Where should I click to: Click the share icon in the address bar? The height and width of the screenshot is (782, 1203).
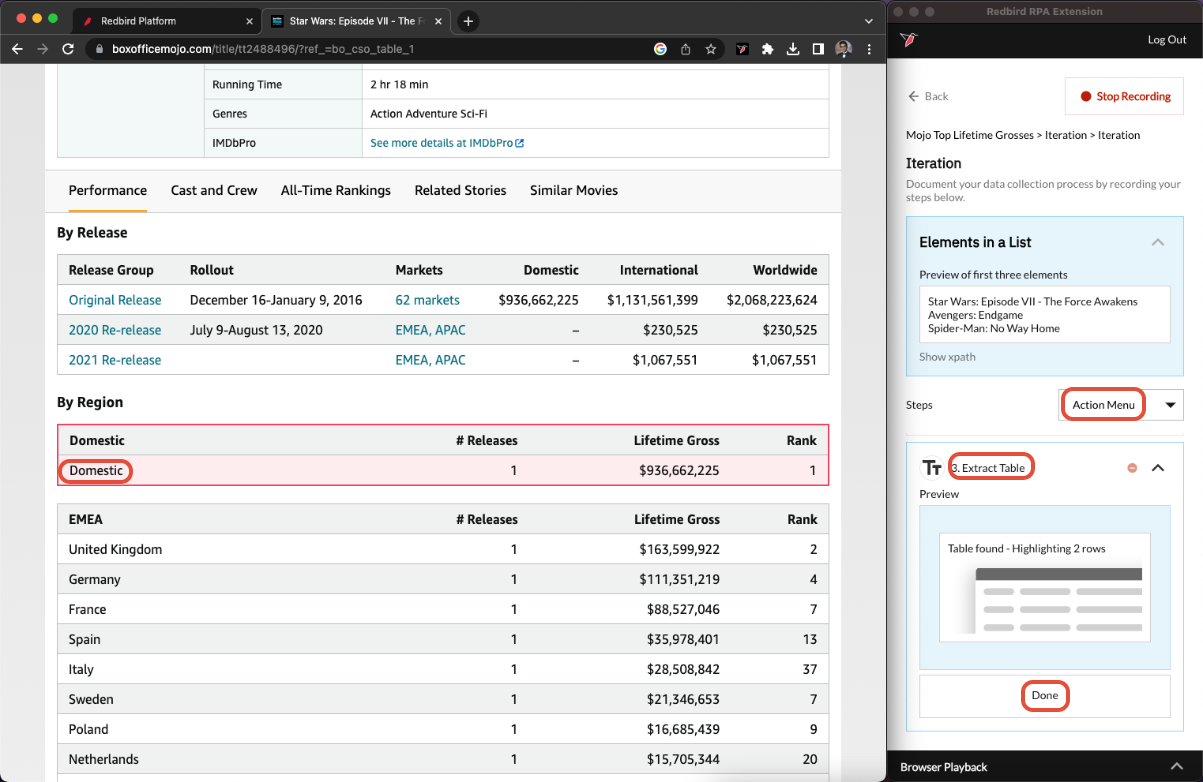point(686,48)
